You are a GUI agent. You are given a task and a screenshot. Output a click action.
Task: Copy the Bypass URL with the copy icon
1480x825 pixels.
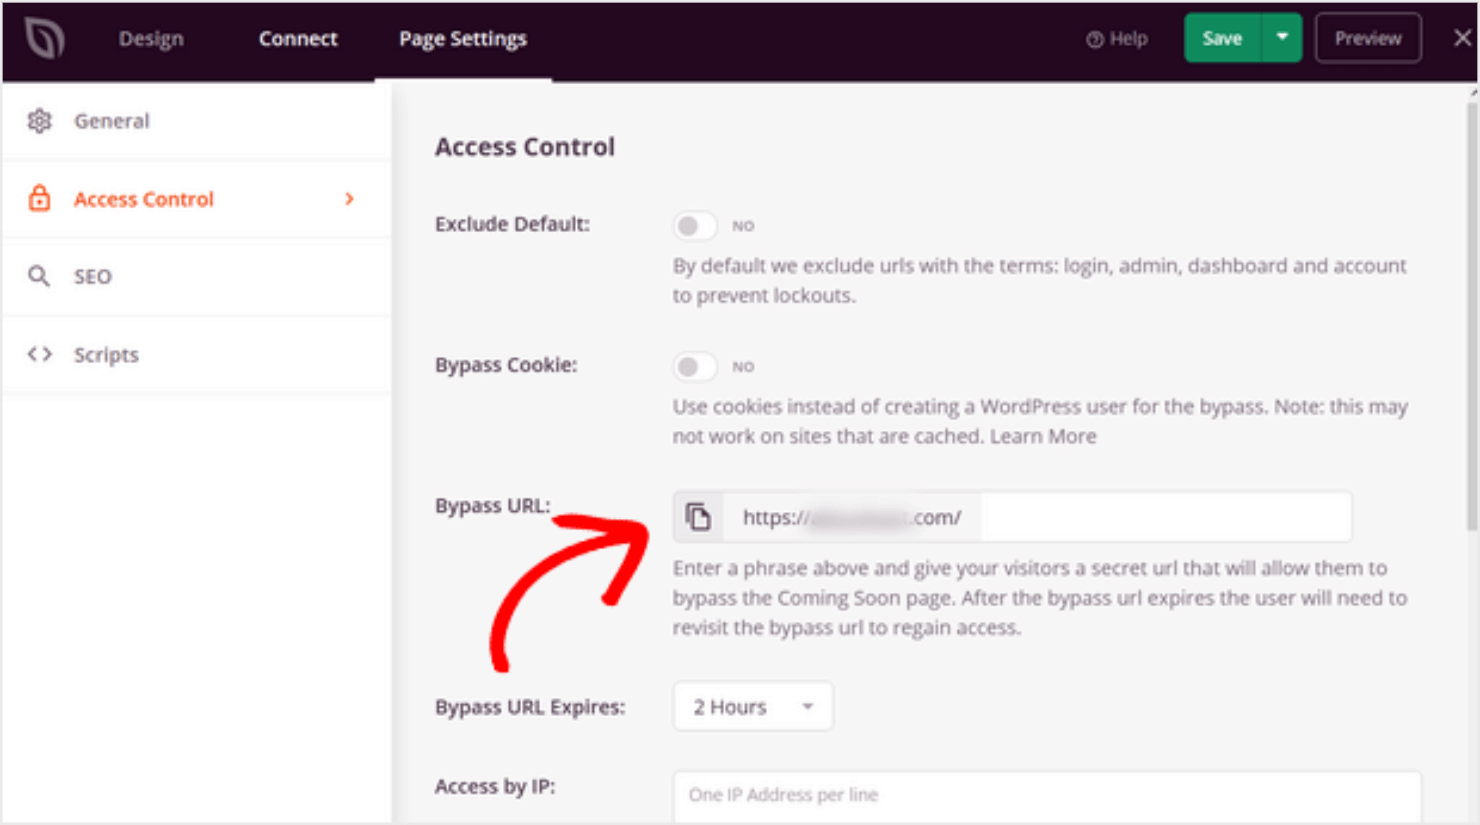699,516
